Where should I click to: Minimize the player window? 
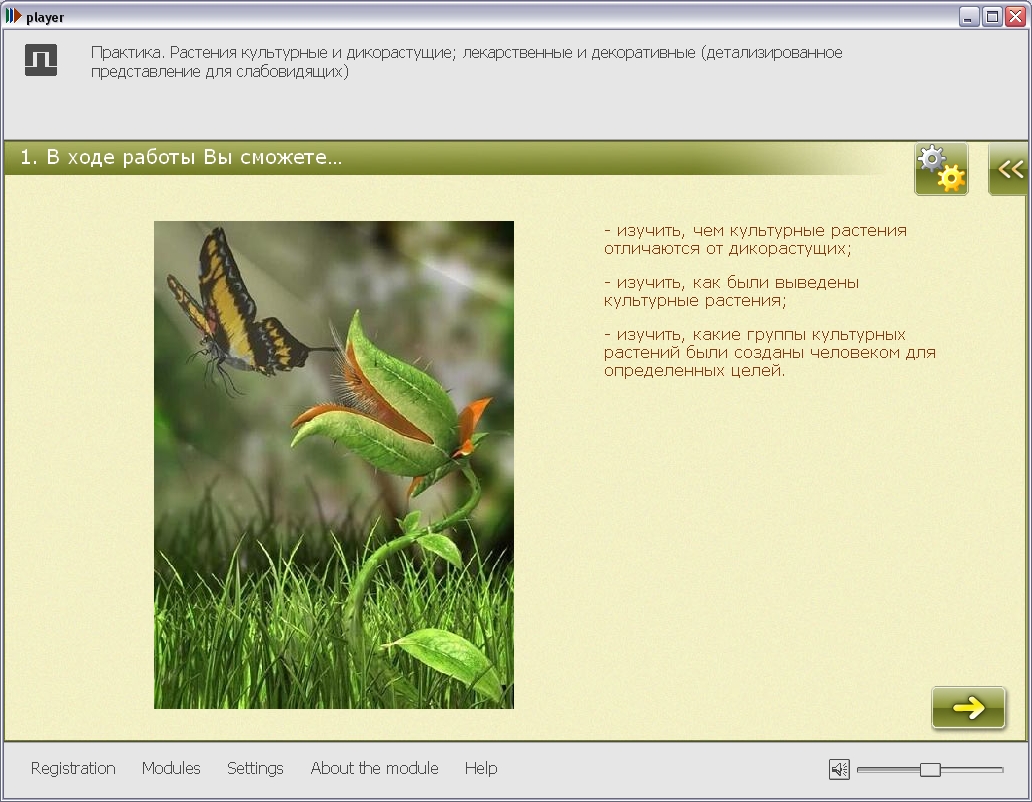968,16
